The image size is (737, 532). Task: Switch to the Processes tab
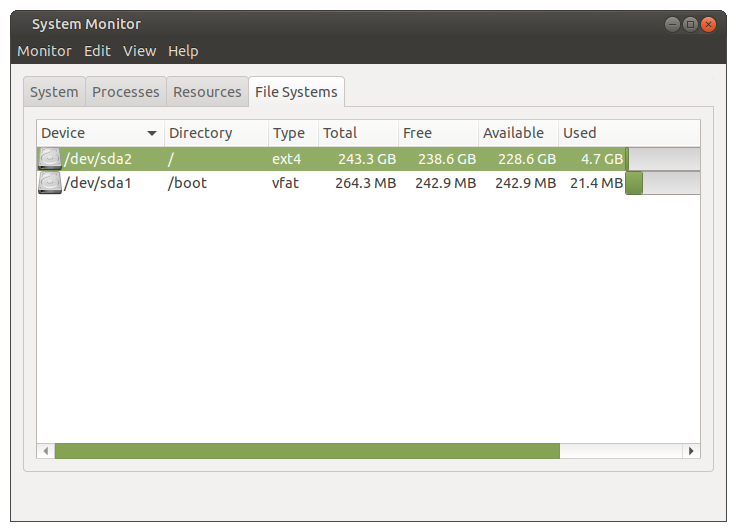pyautogui.click(x=125, y=92)
